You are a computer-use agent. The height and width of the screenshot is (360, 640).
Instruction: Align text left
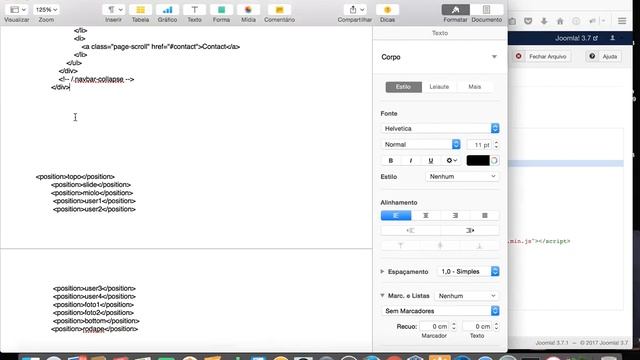(x=396, y=216)
